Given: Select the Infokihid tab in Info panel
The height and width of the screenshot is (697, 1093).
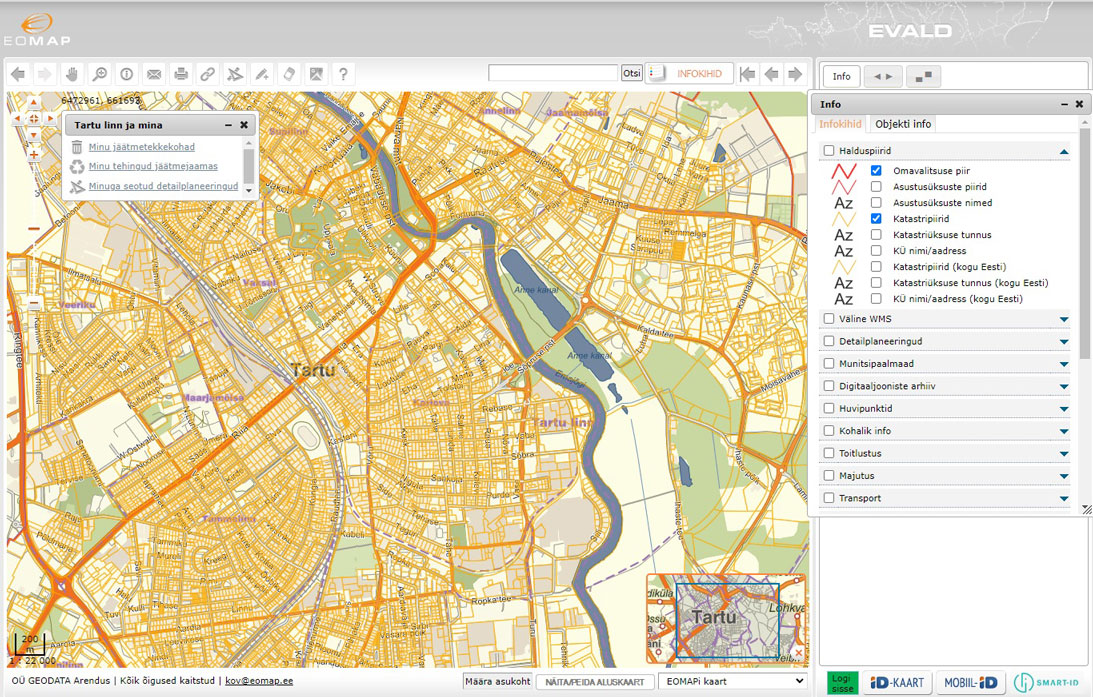Looking at the screenshot, I should point(840,124).
